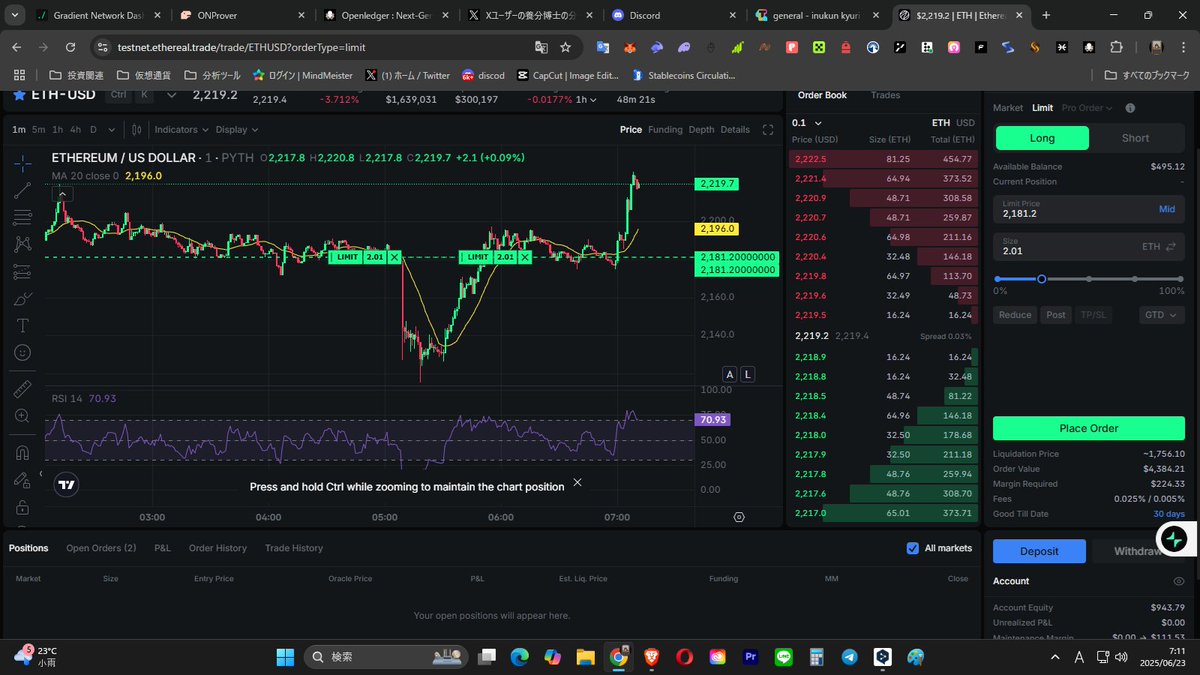Viewport: 1200px width, 675px height.
Task: Click the Deposit button
Action: pyautogui.click(x=1039, y=551)
